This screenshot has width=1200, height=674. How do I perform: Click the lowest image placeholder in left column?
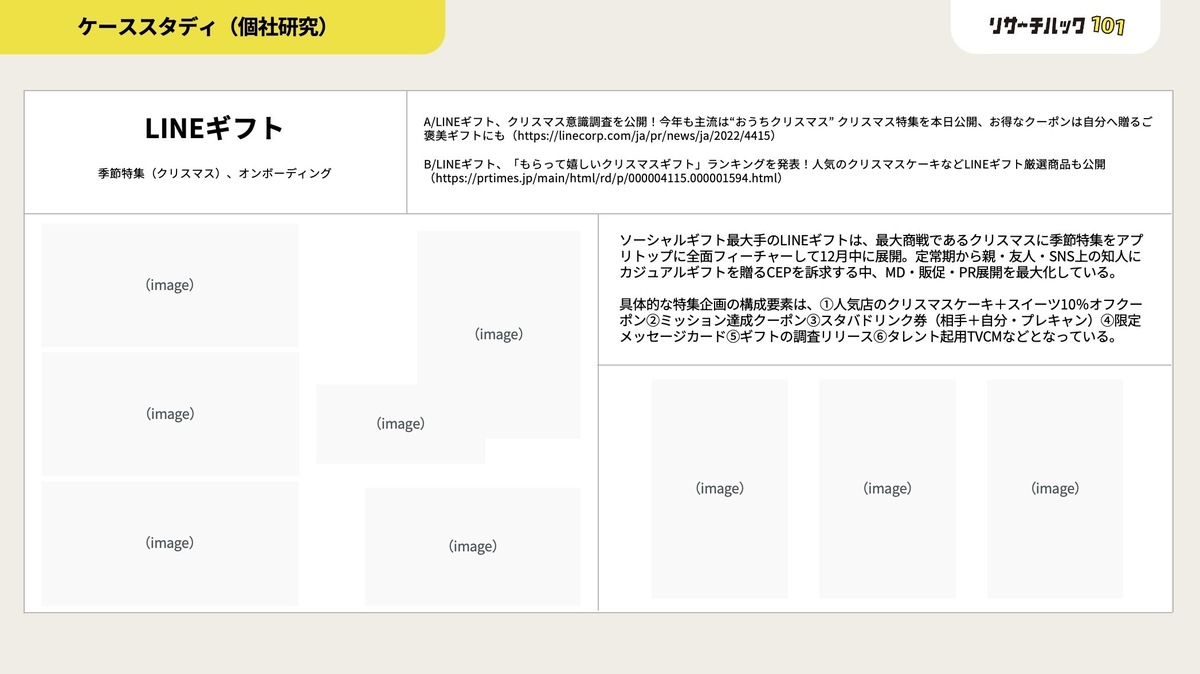[170, 543]
